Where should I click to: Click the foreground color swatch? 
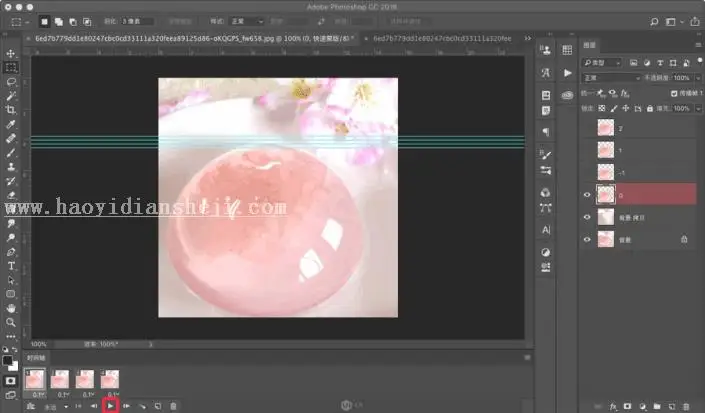(8, 360)
